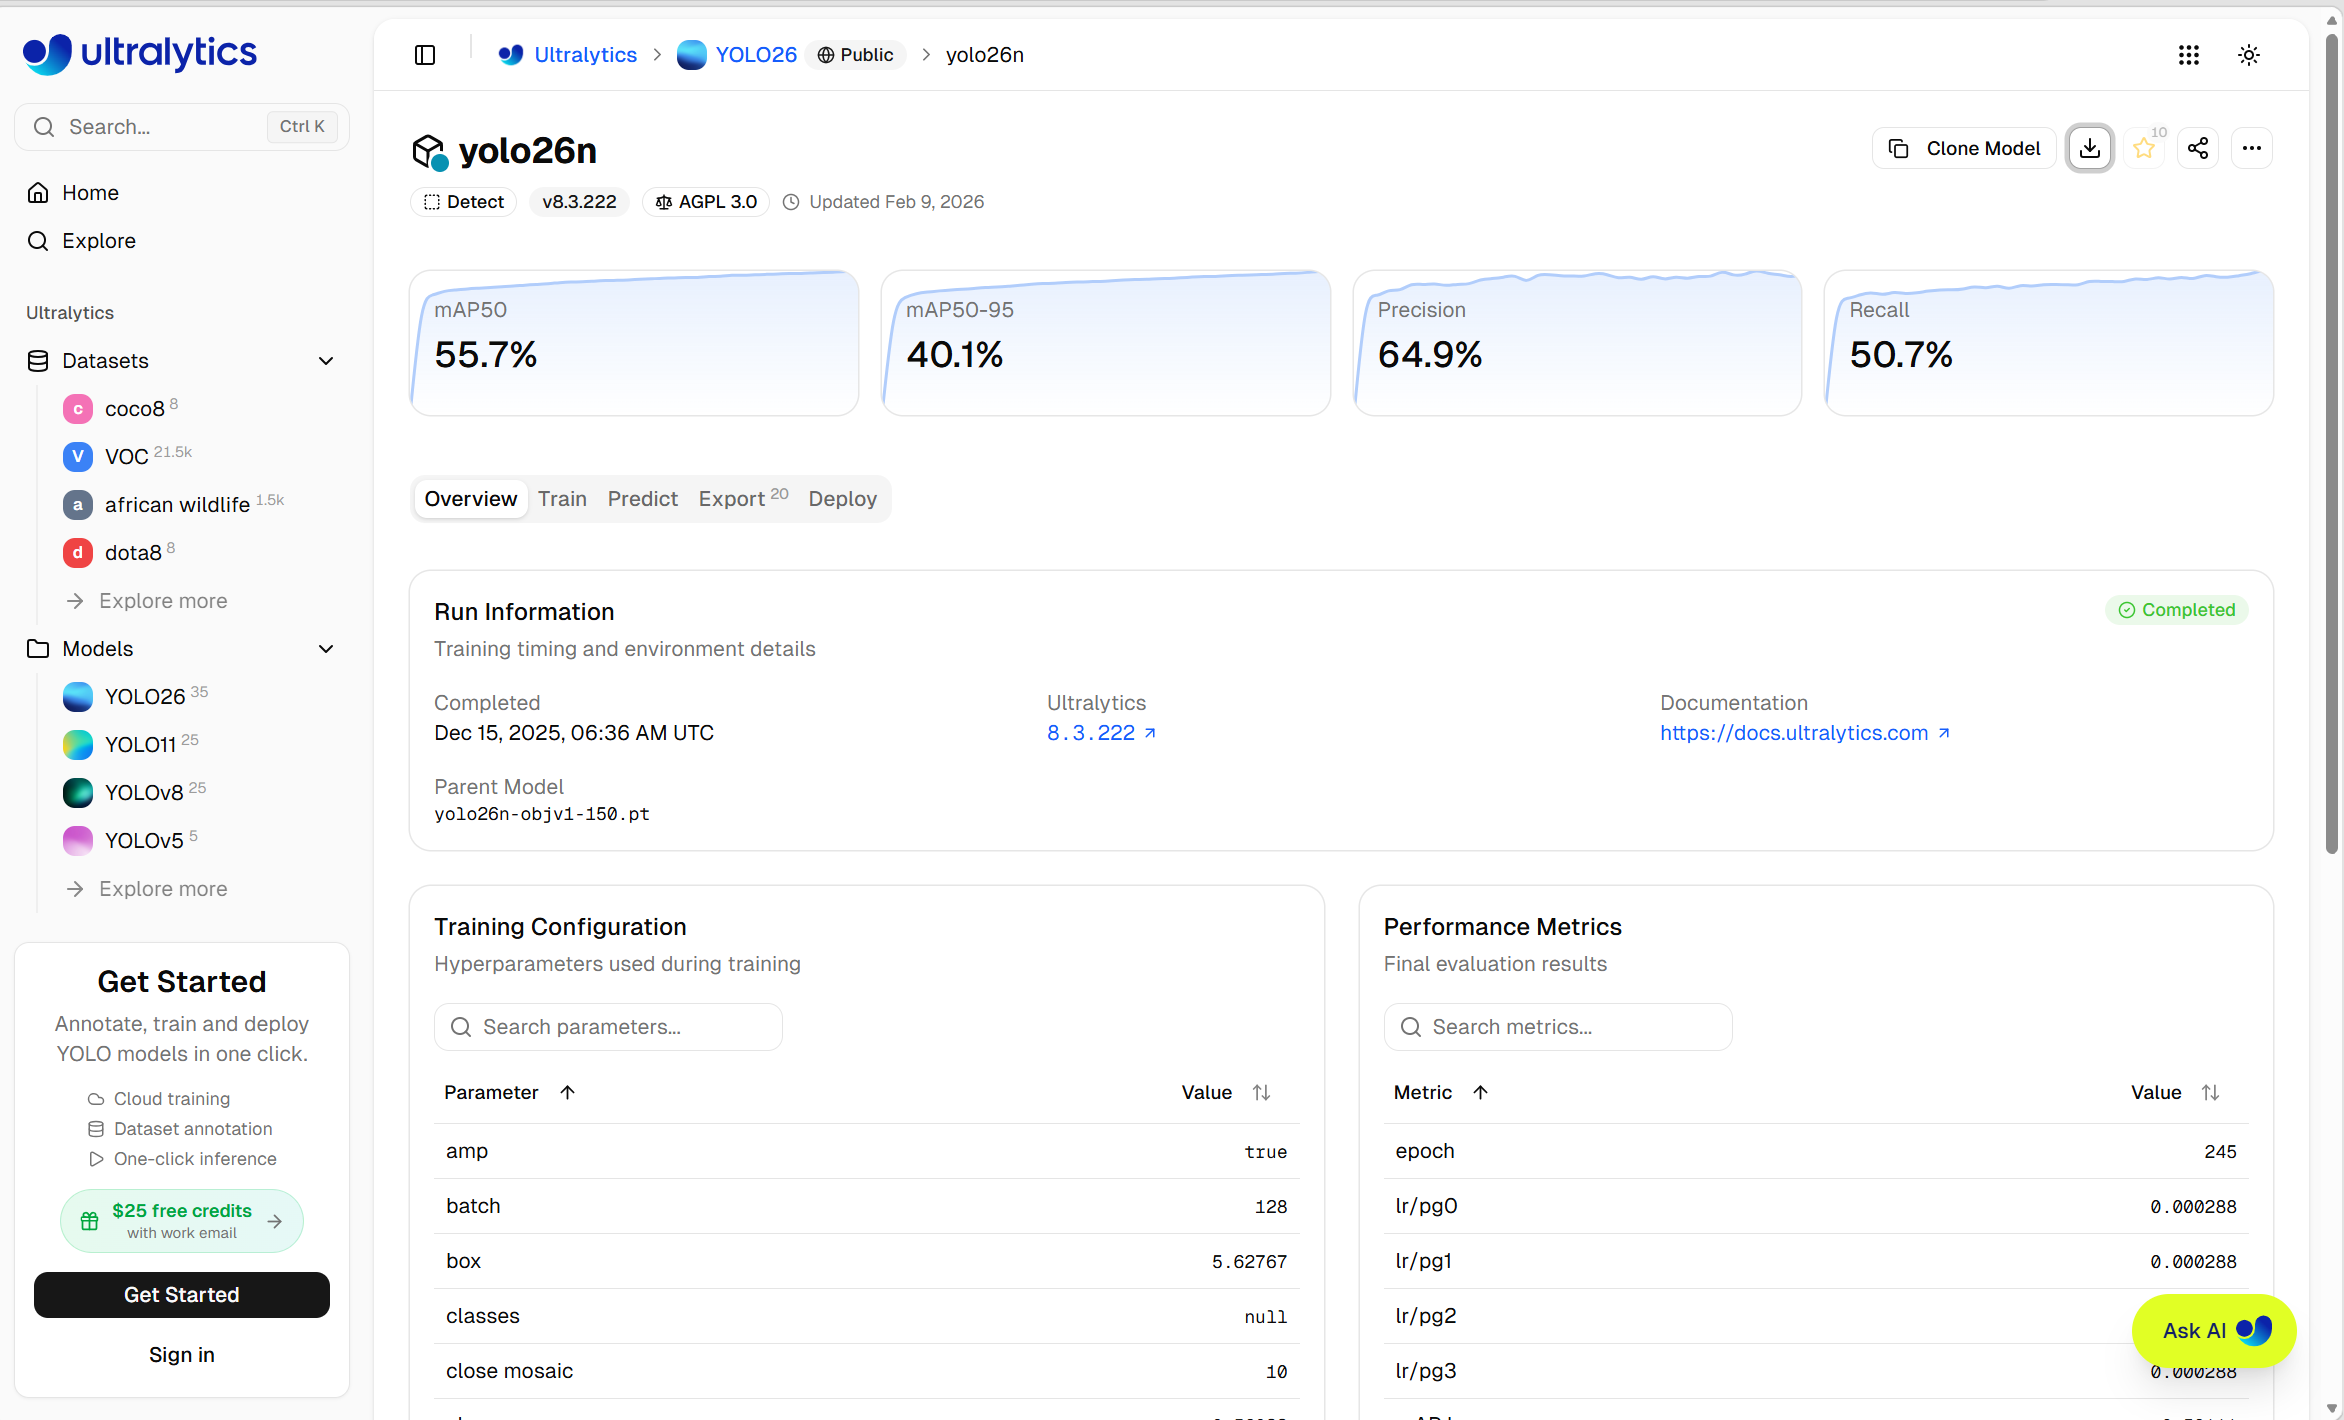Open the YOLO11 models project
This screenshot has height=1420, width=2344.
tap(131, 744)
